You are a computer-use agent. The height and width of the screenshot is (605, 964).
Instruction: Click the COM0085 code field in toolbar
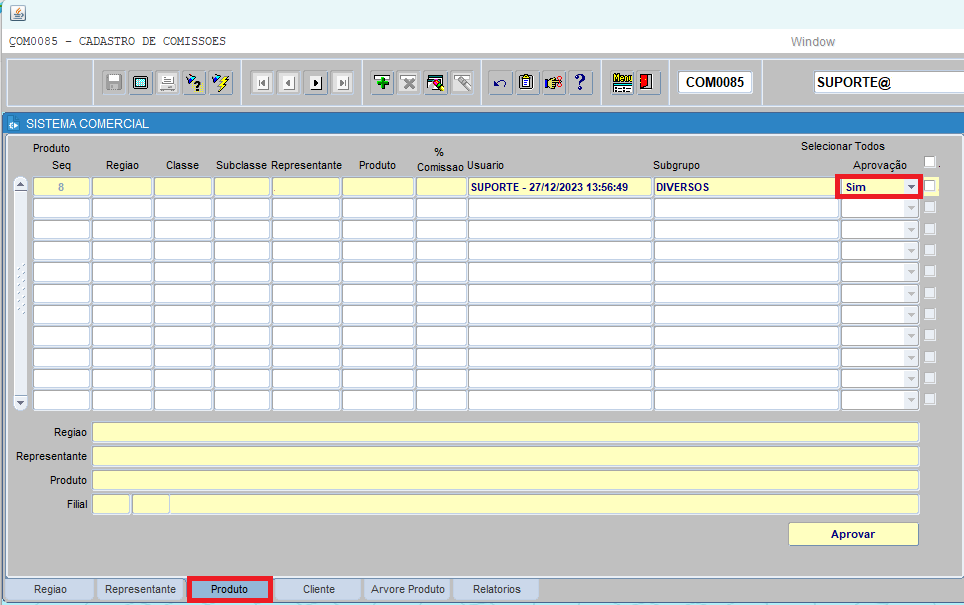(x=715, y=82)
